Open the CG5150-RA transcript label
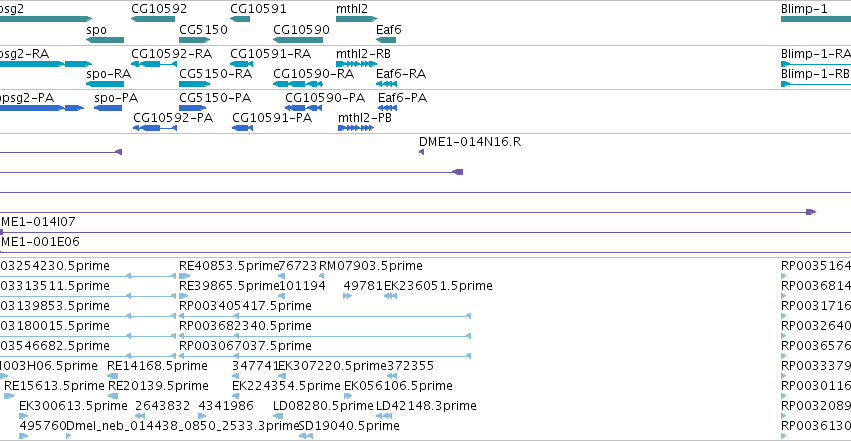The height and width of the screenshot is (441, 851). 215,74
